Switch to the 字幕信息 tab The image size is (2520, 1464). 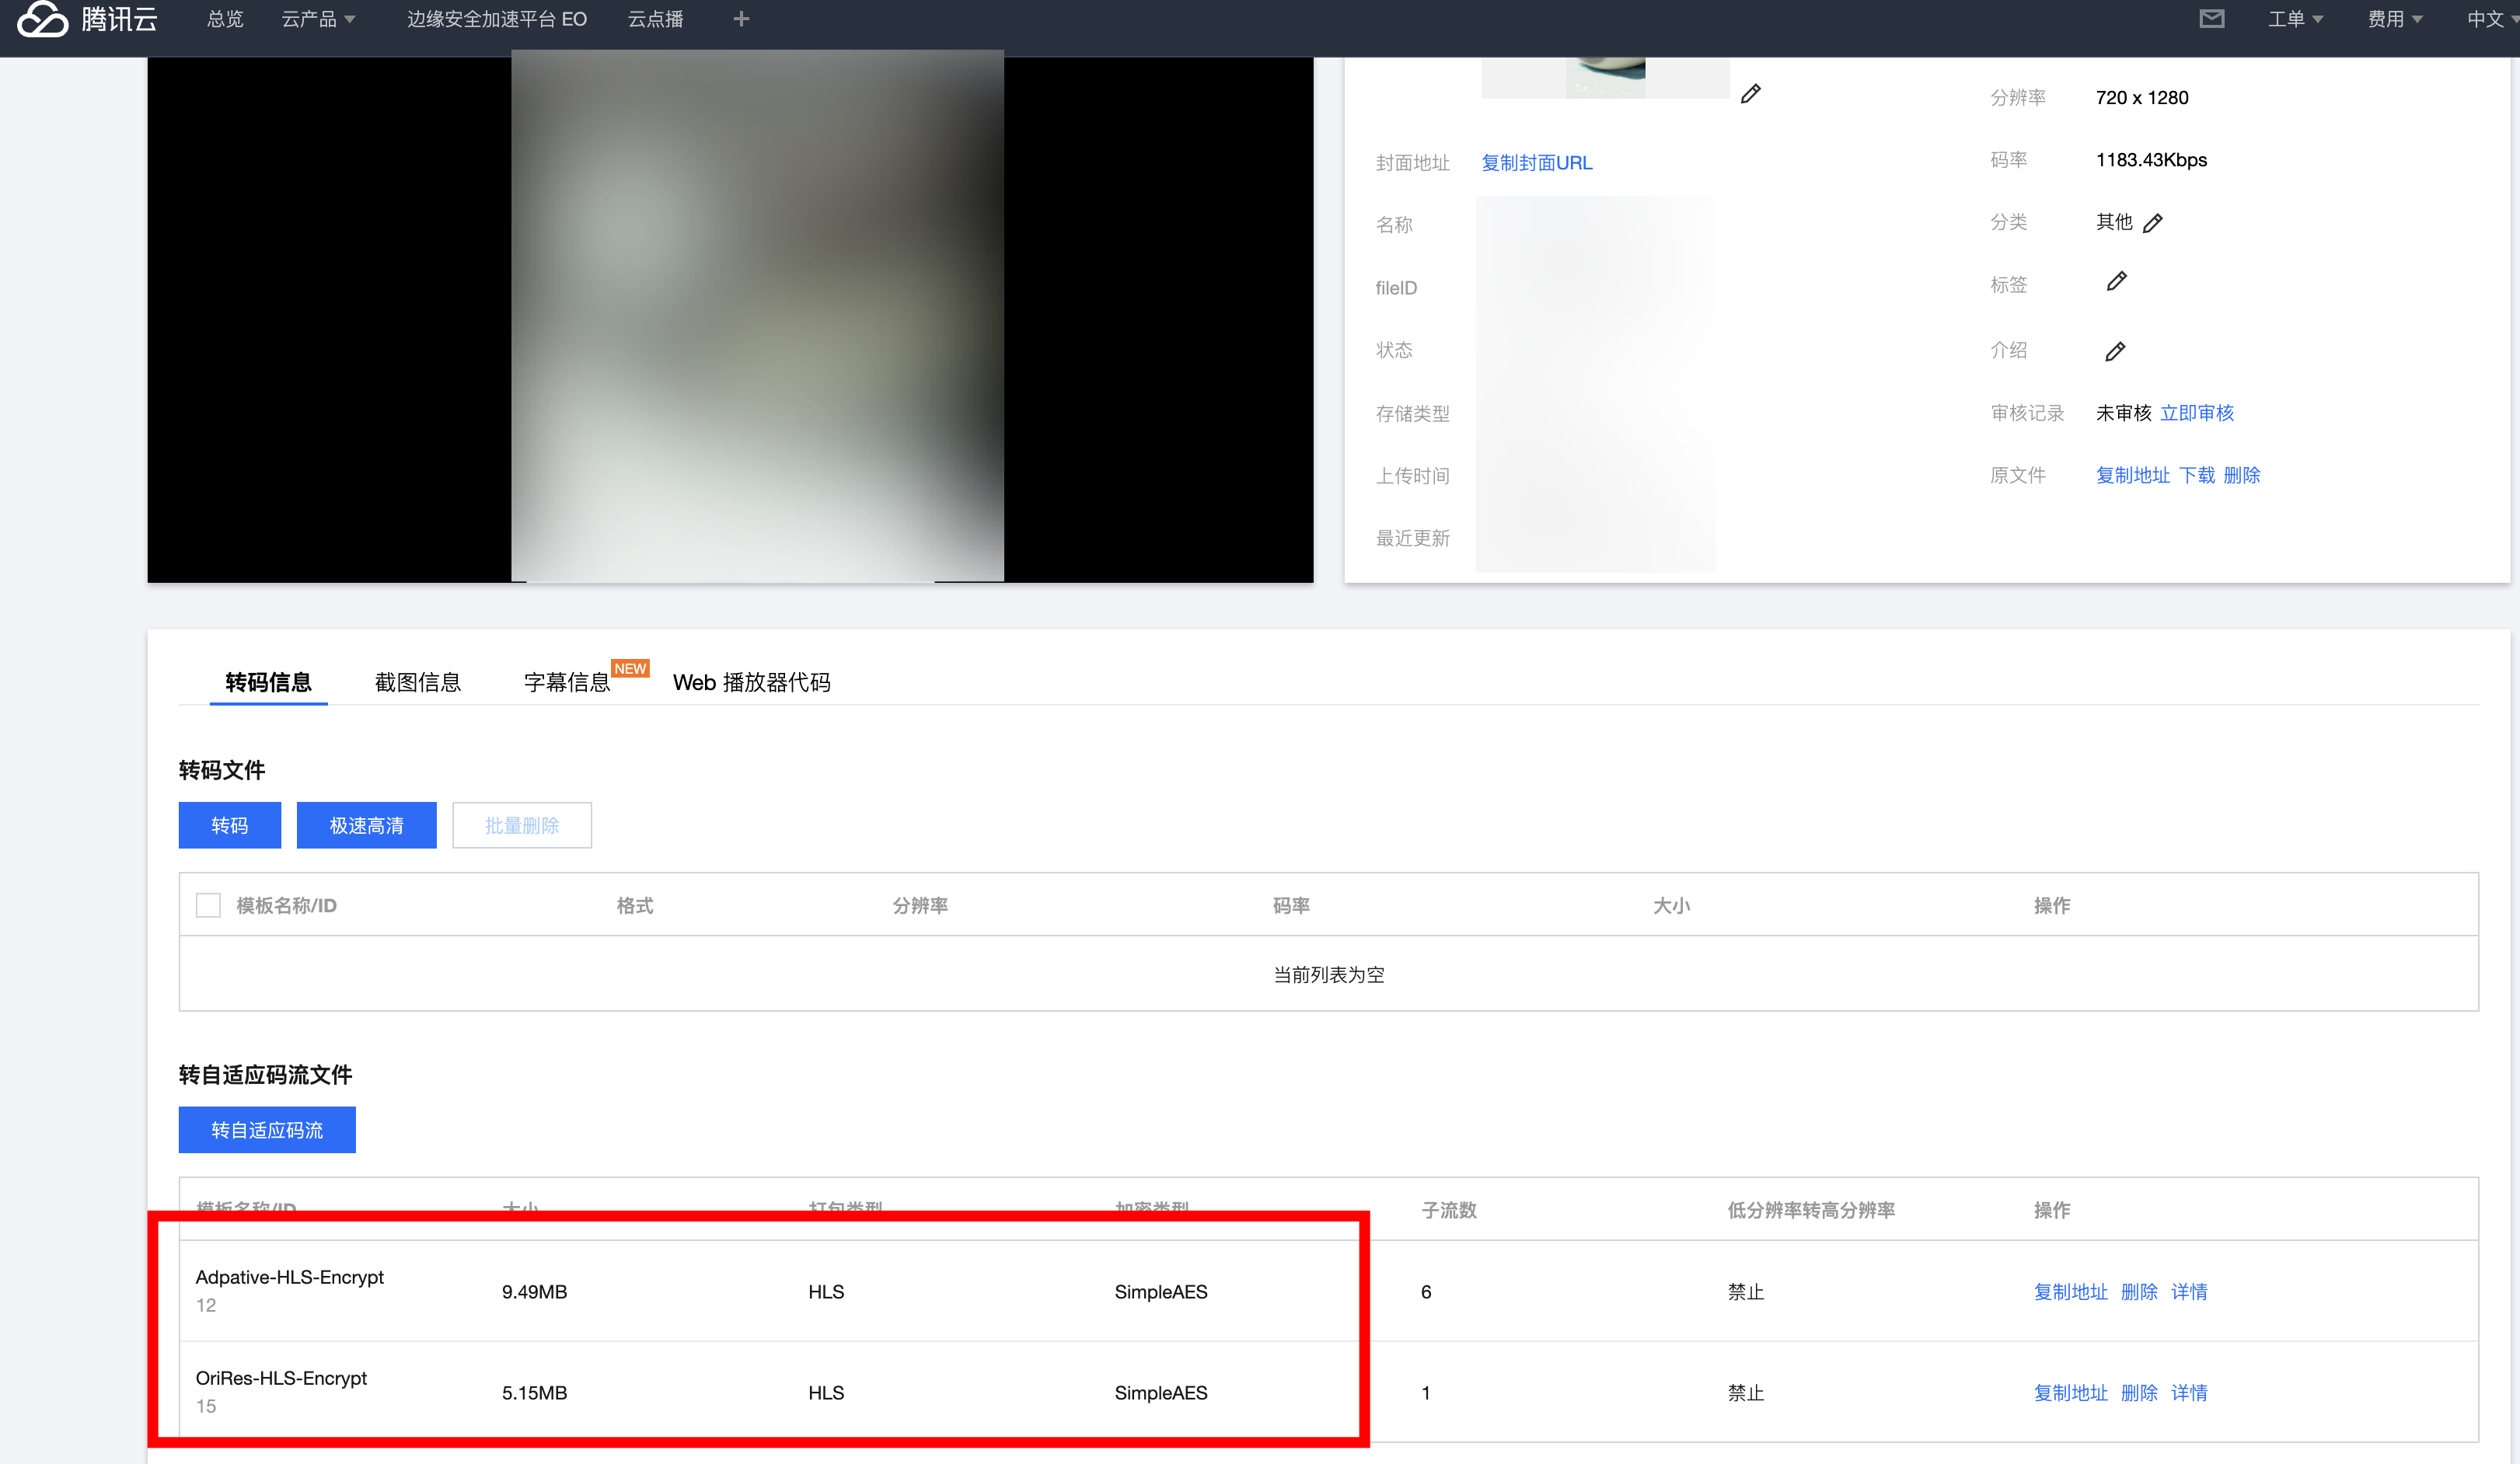tap(567, 682)
